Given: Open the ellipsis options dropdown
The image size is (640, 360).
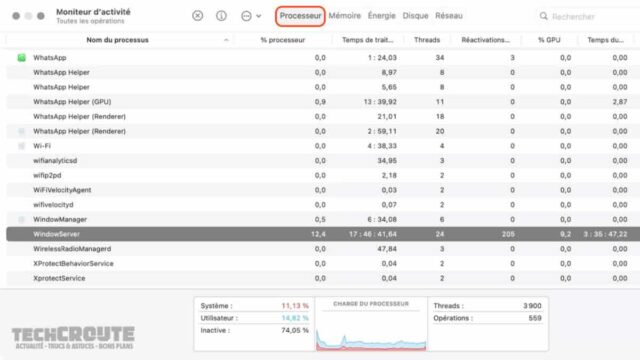Looking at the screenshot, I should (x=251, y=16).
